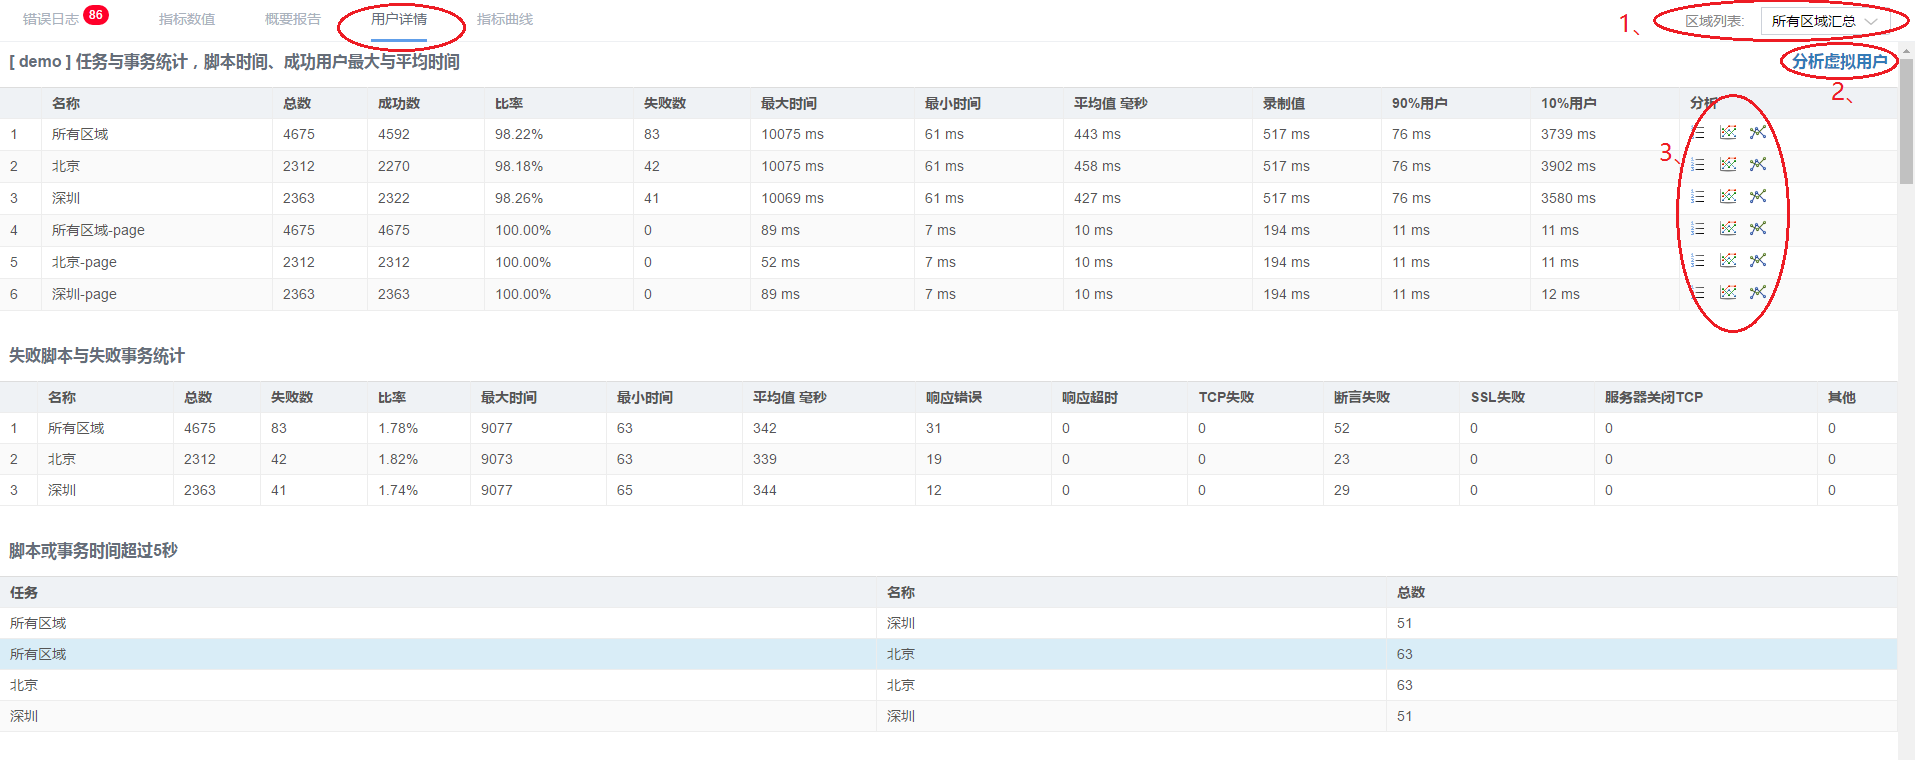The image size is (1917, 760).
Task: Click line-graph icon in 北京-page row
Action: pos(1758,261)
